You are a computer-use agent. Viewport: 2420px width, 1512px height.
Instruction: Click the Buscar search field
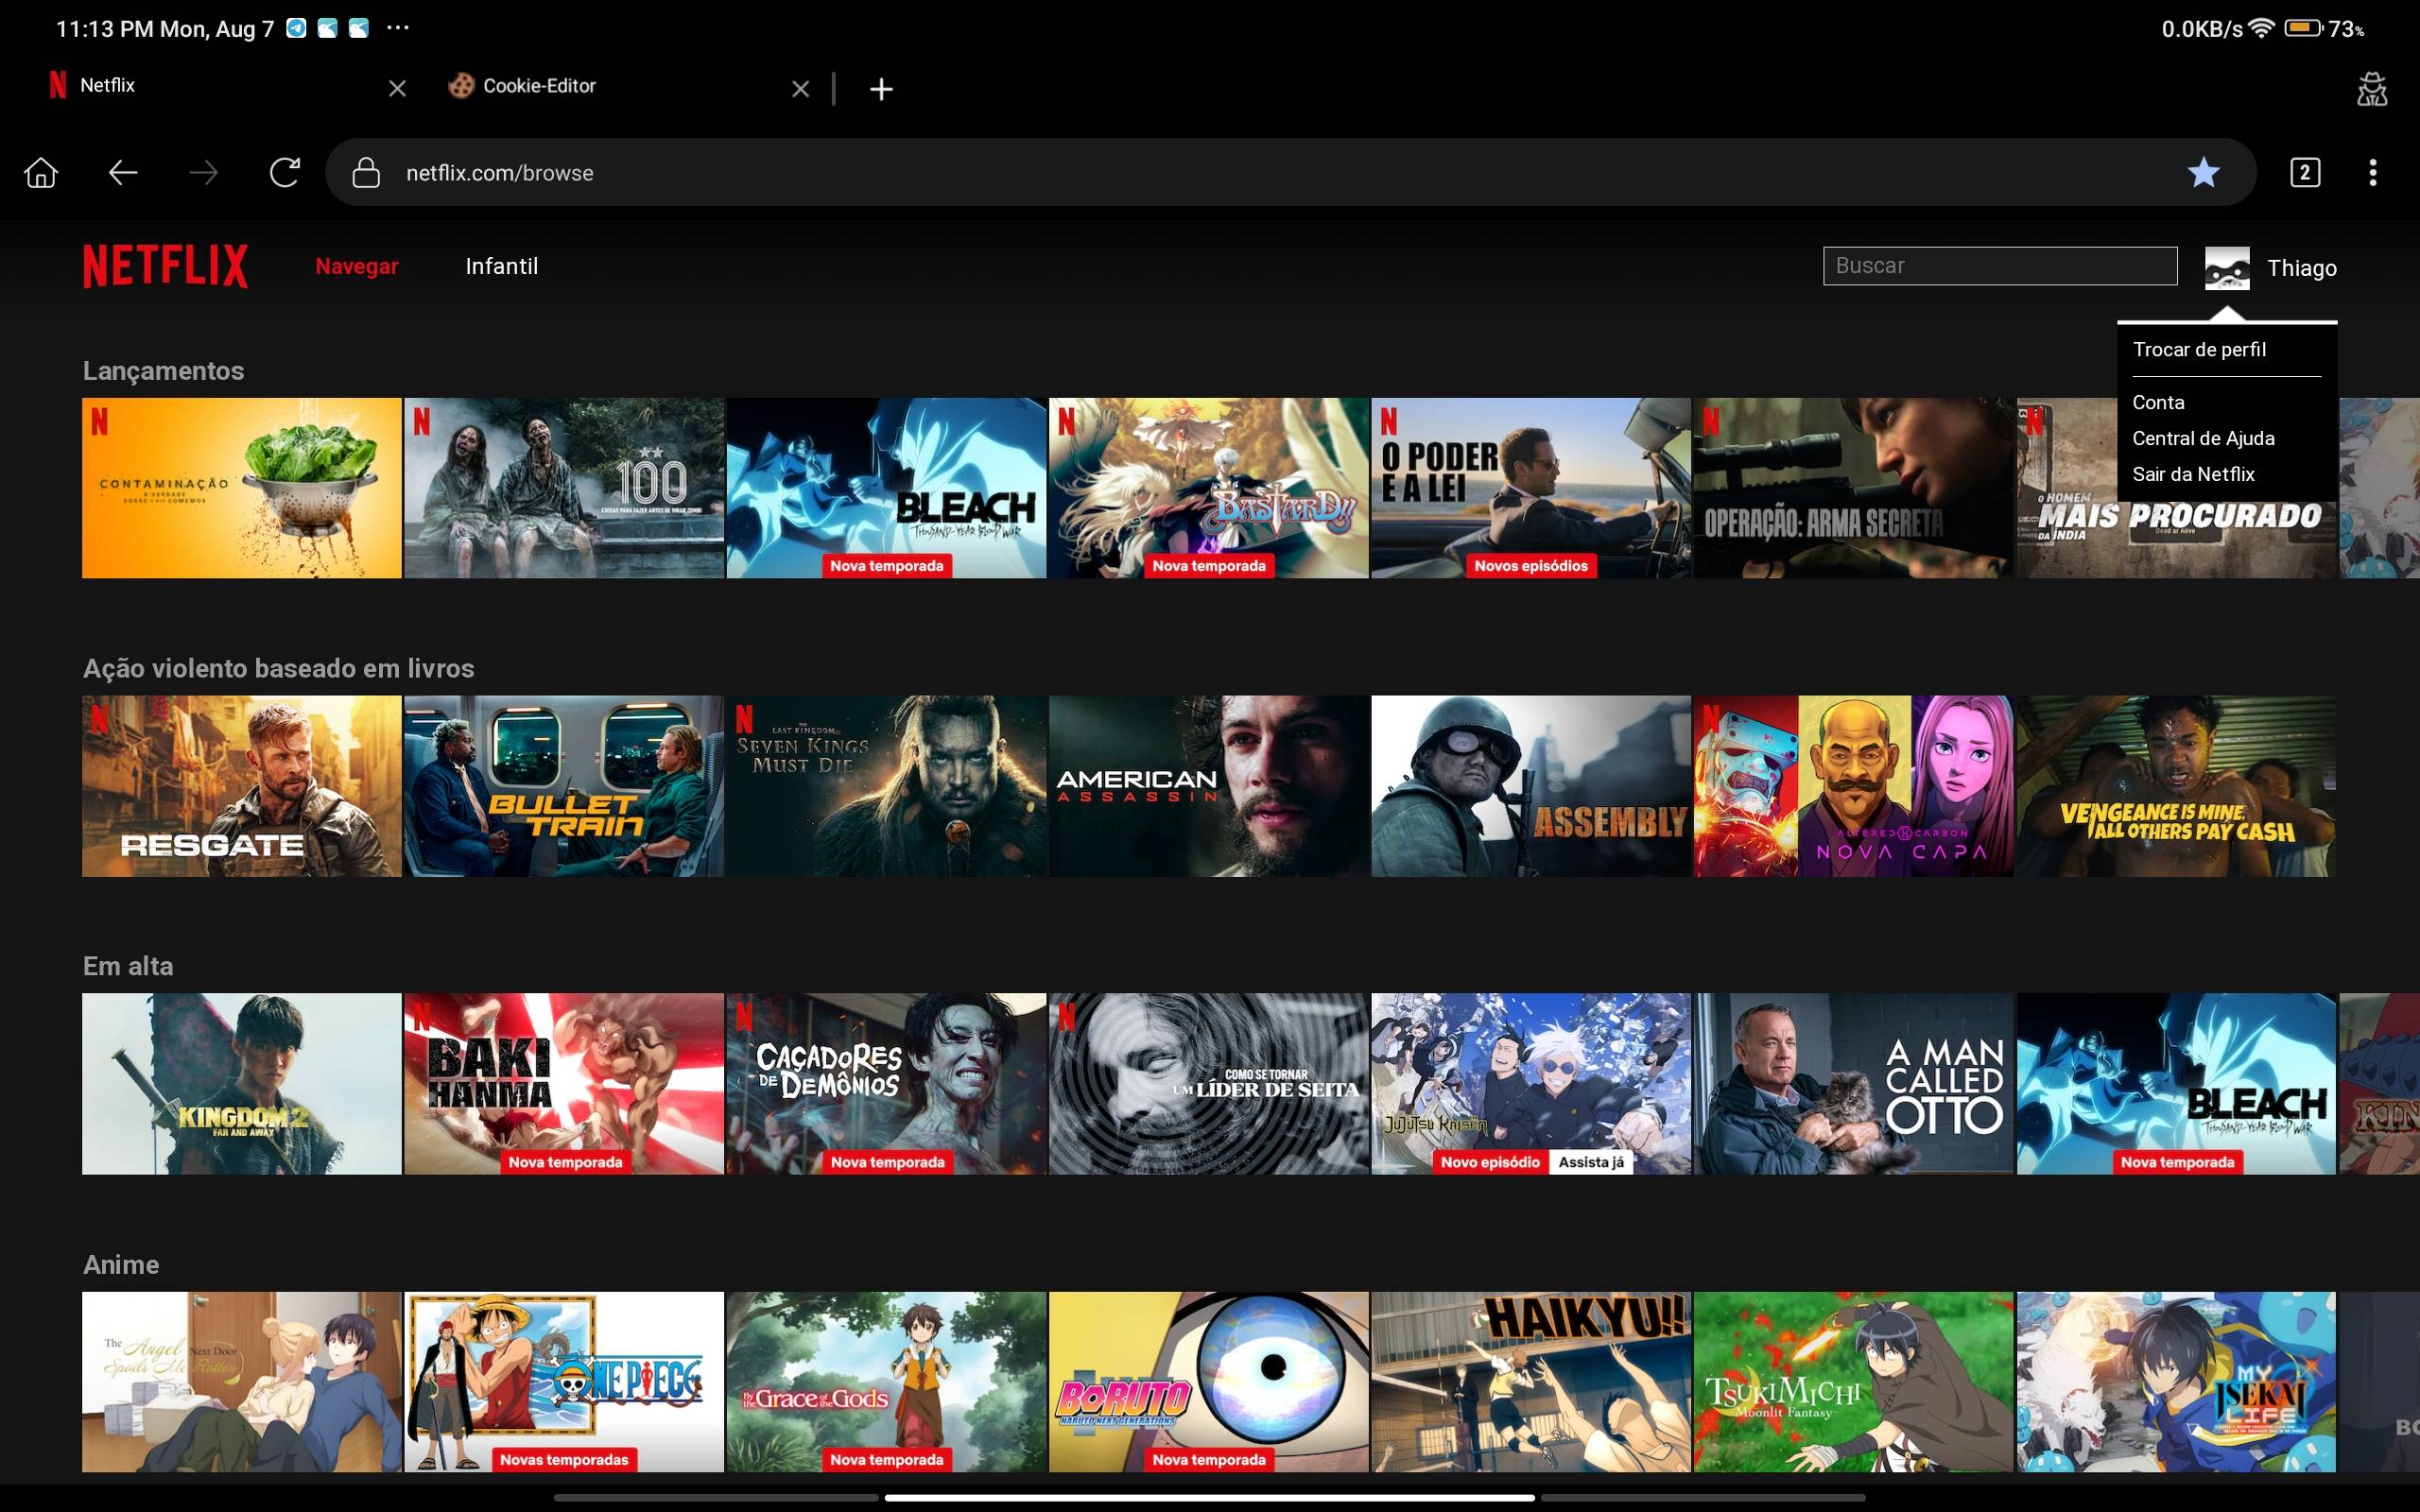[x=1998, y=266]
